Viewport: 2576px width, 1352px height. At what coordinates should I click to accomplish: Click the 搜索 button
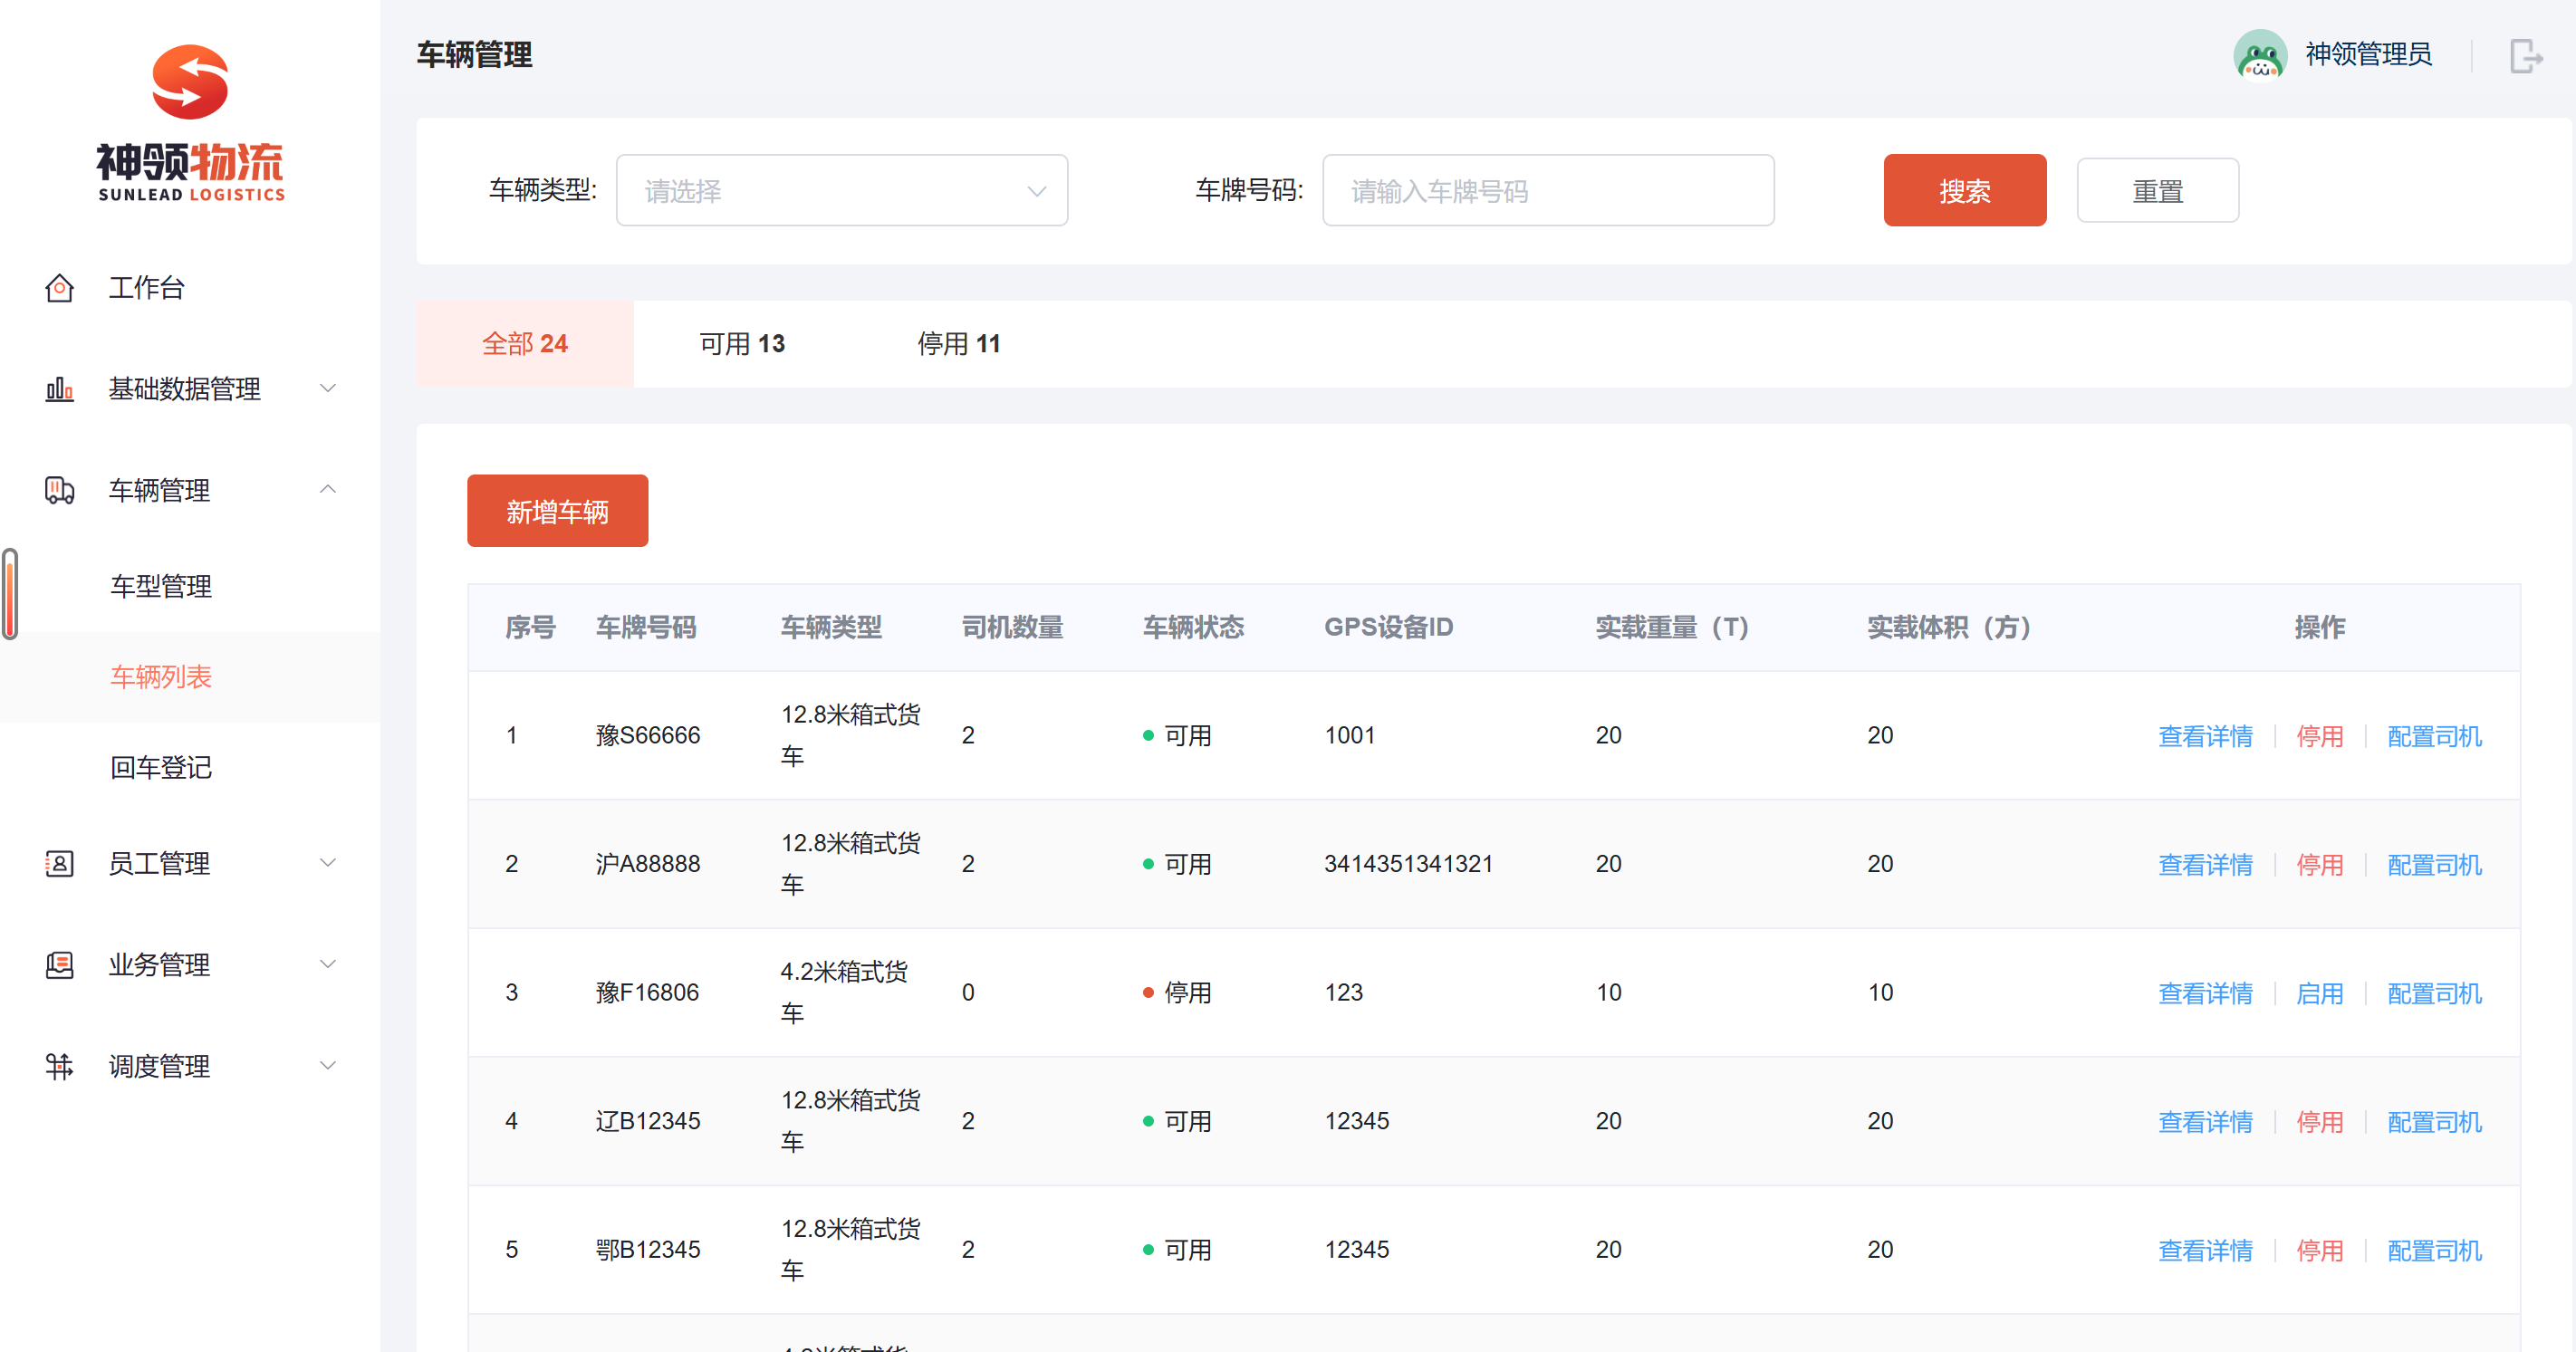[1965, 190]
